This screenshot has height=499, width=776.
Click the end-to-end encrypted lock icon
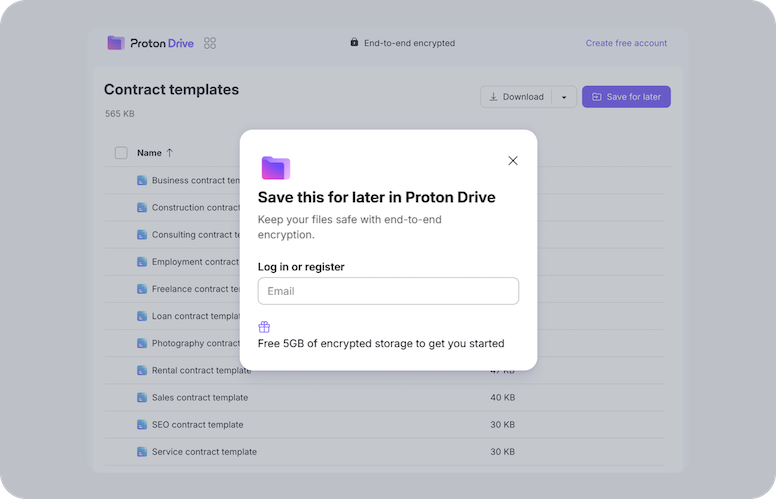pyautogui.click(x=354, y=43)
